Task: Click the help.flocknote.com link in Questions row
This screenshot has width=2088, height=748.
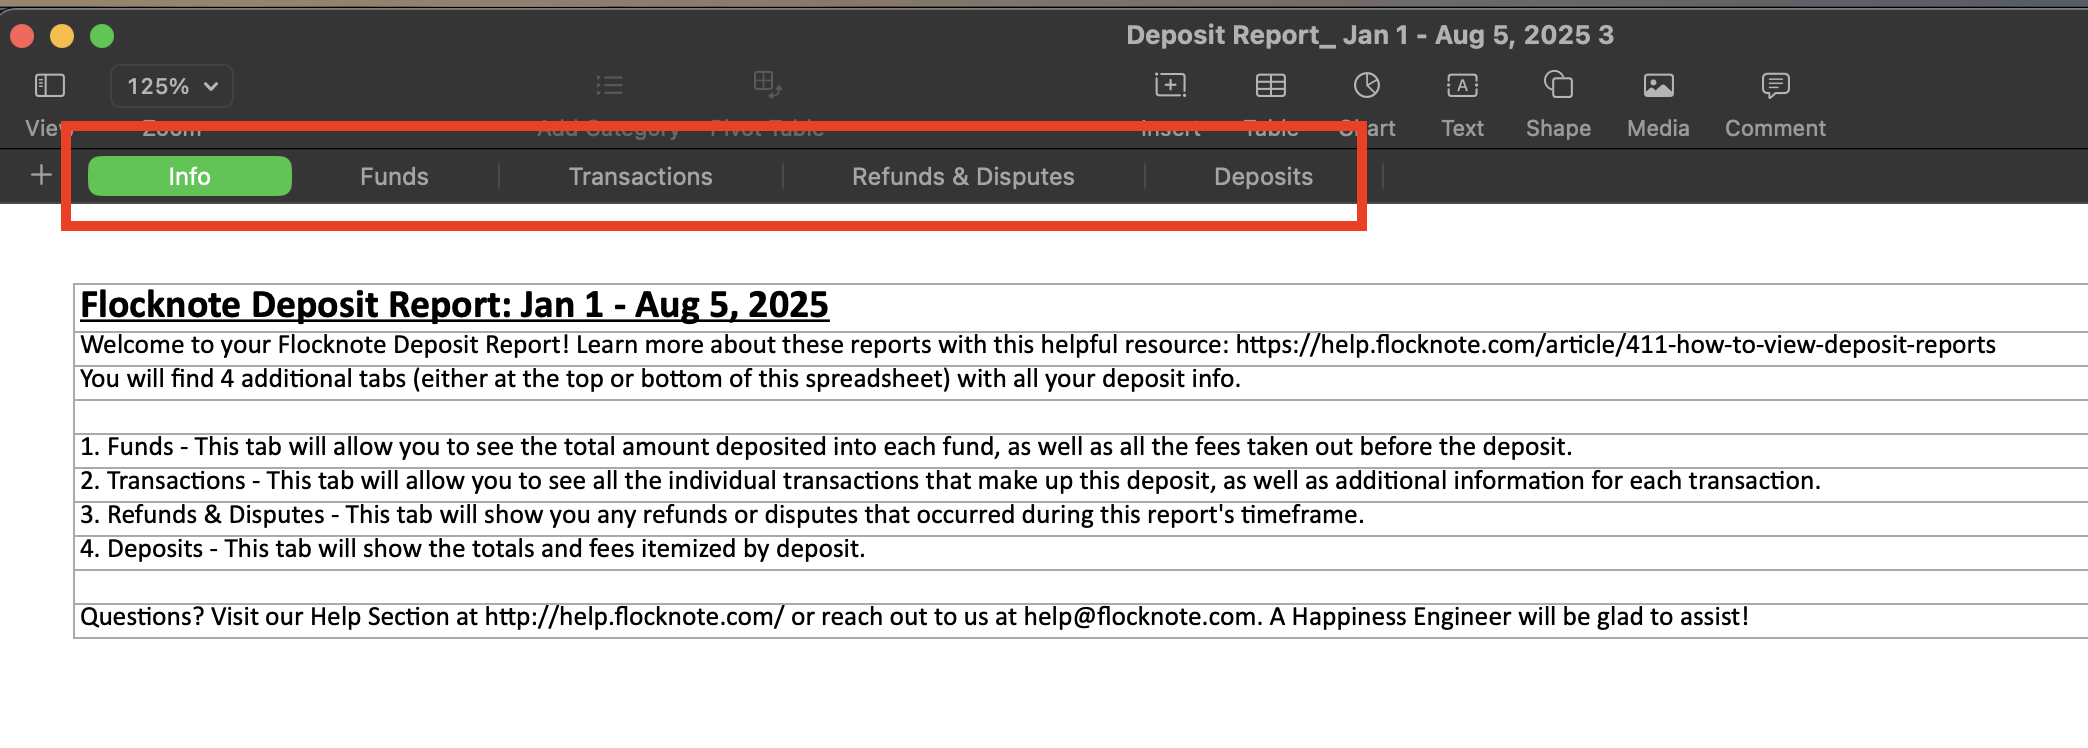Action: pos(634,617)
